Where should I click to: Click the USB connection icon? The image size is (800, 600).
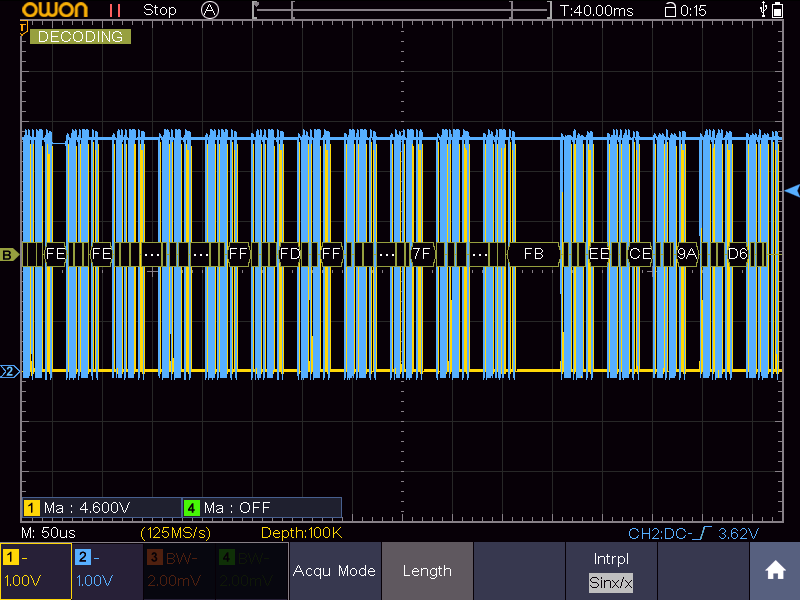(x=763, y=10)
